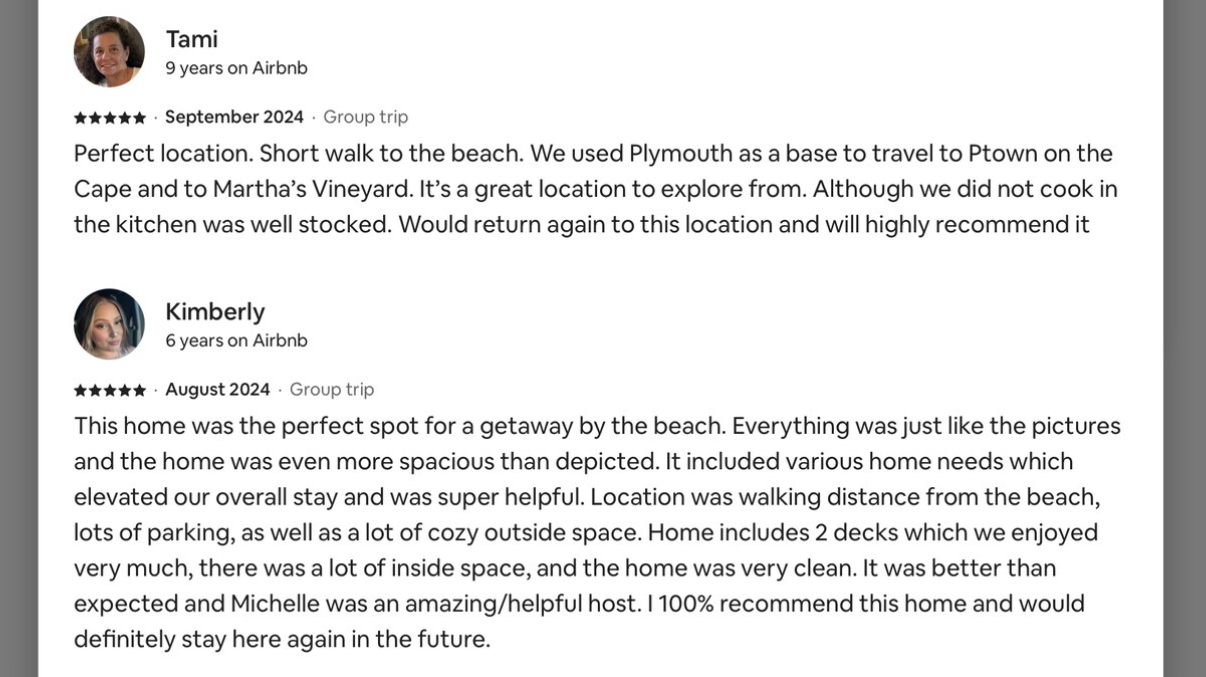Click Kimberly's profile photo
The width and height of the screenshot is (1206, 677).
click(x=109, y=324)
